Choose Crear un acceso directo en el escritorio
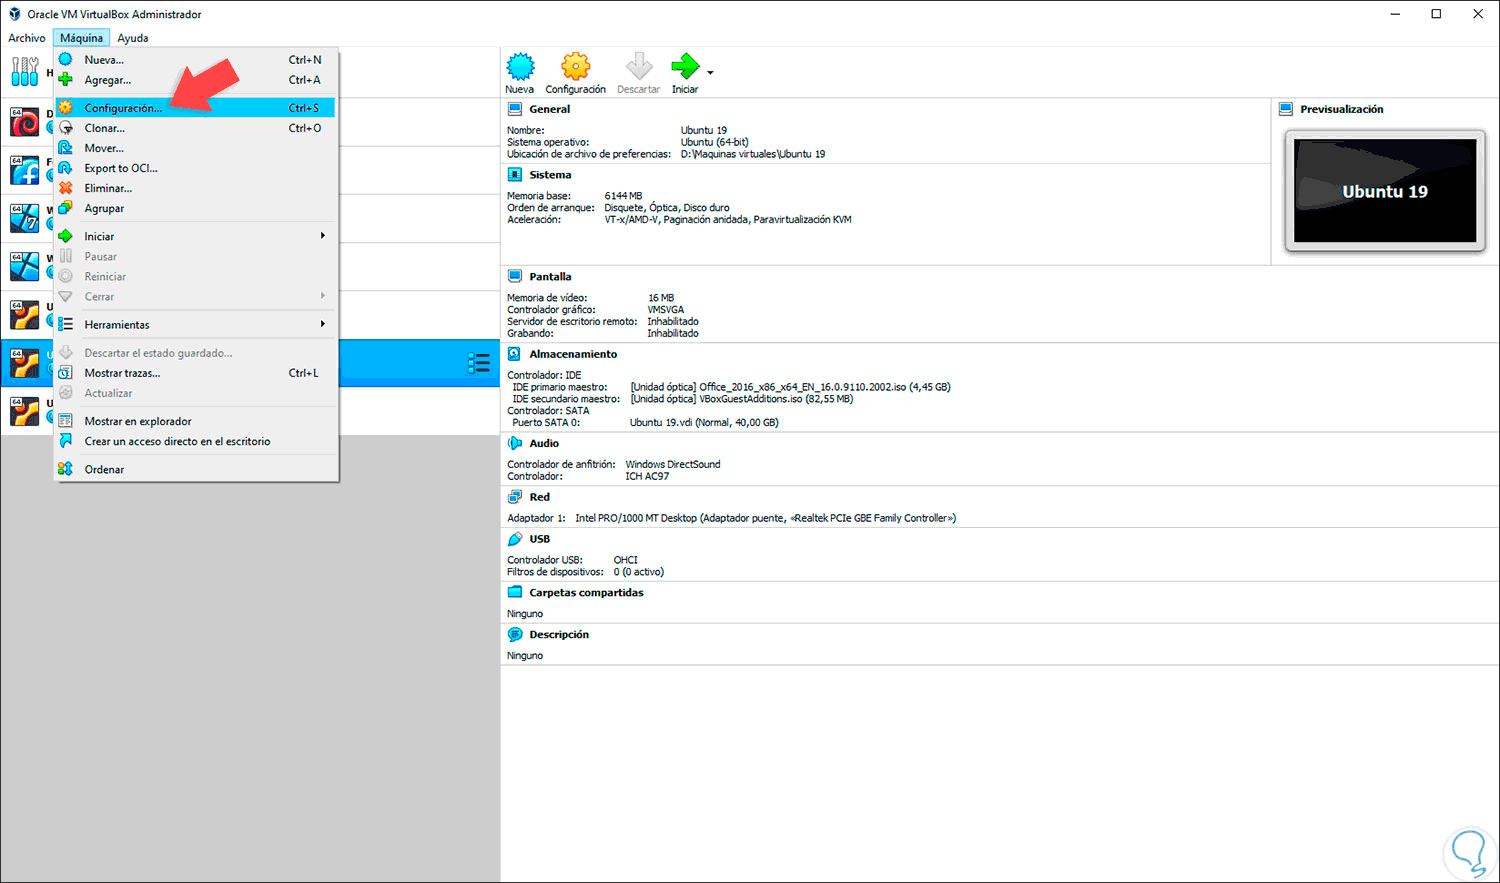This screenshot has height=883, width=1500. [x=196, y=441]
